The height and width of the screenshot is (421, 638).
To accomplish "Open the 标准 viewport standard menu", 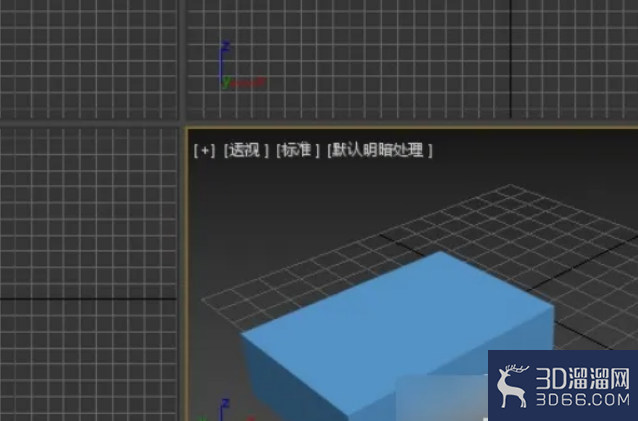I will point(298,151).
